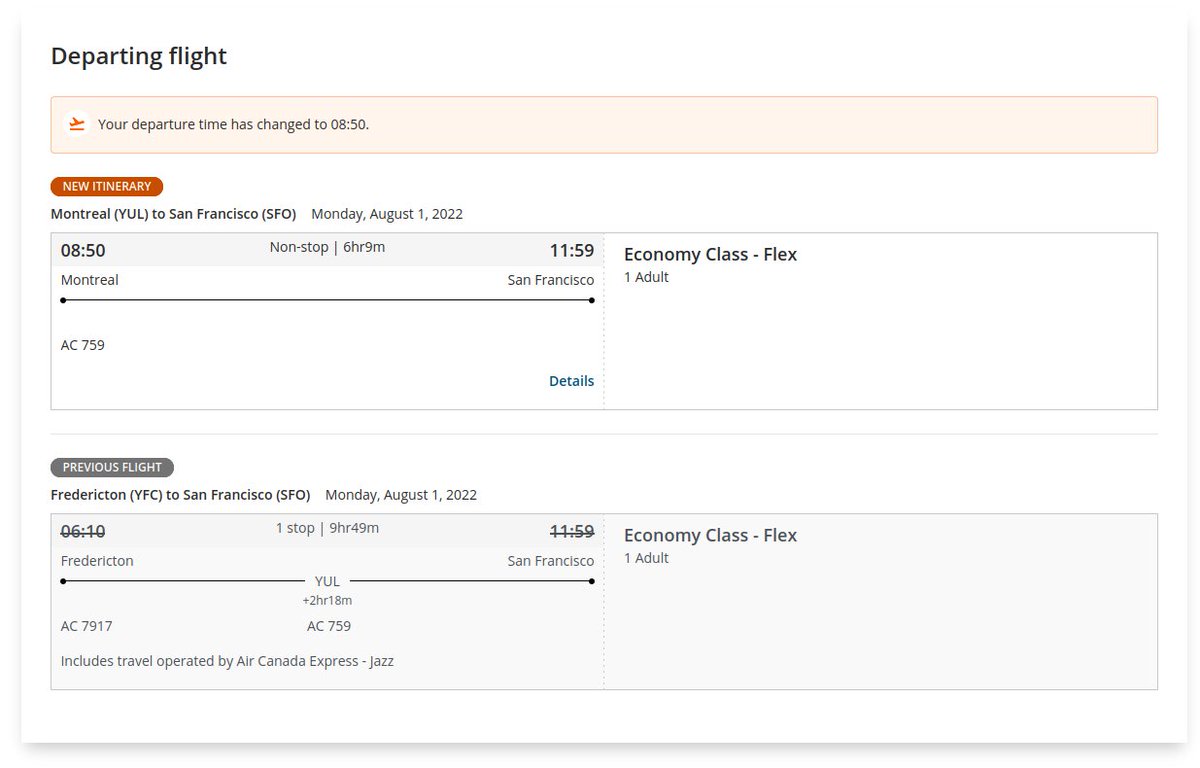The image size is (1200, 768).
Task: Click the orange departing plane icon in alert
Action: point(77,125)
